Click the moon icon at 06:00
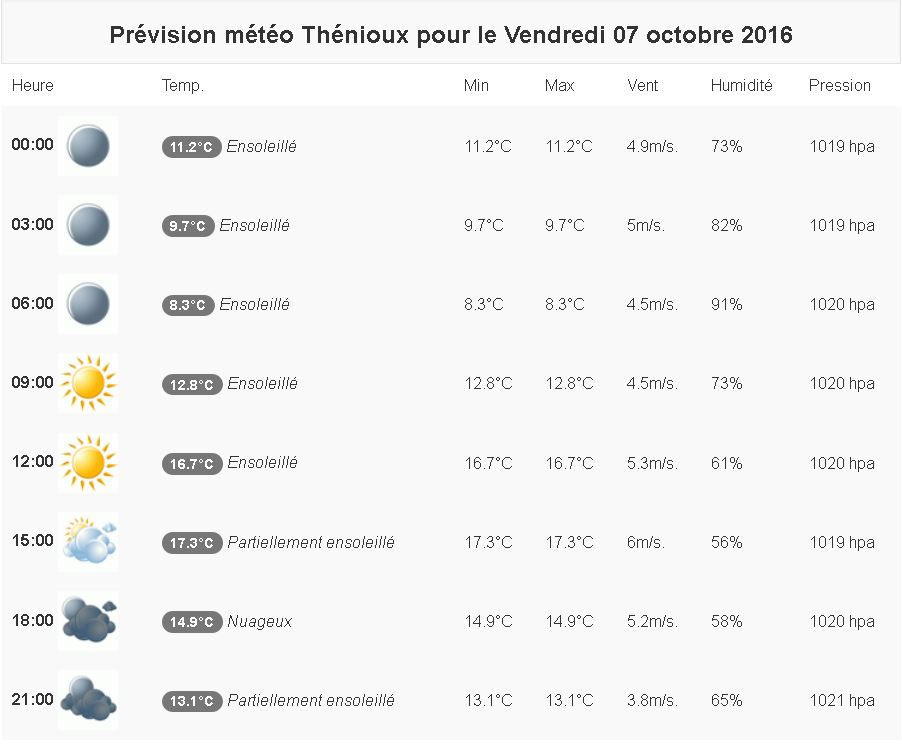This screenshot has height=745, width=902. click(x=88, y=304)
